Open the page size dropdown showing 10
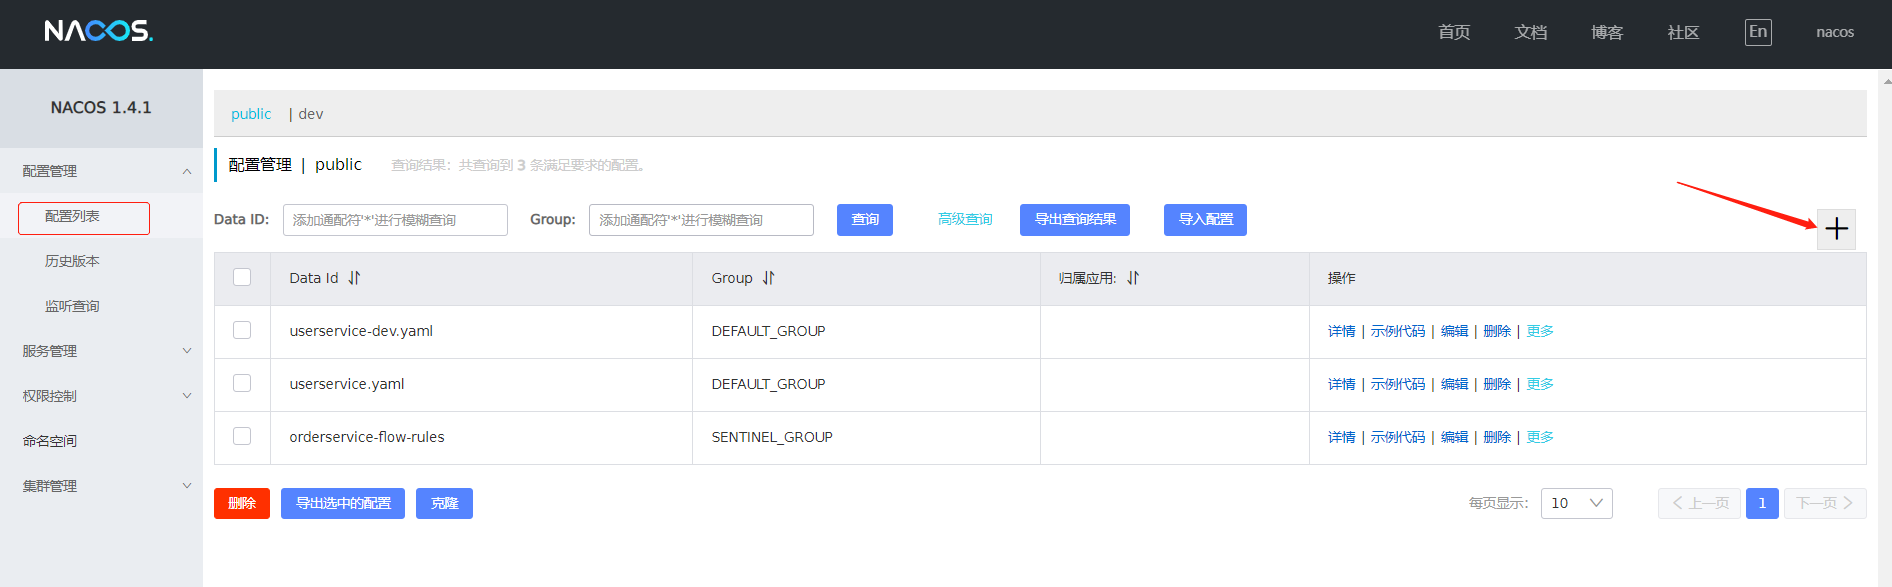Image resolution: width=1892 pixels, height=587 pixels. (x=1576, y=503)
